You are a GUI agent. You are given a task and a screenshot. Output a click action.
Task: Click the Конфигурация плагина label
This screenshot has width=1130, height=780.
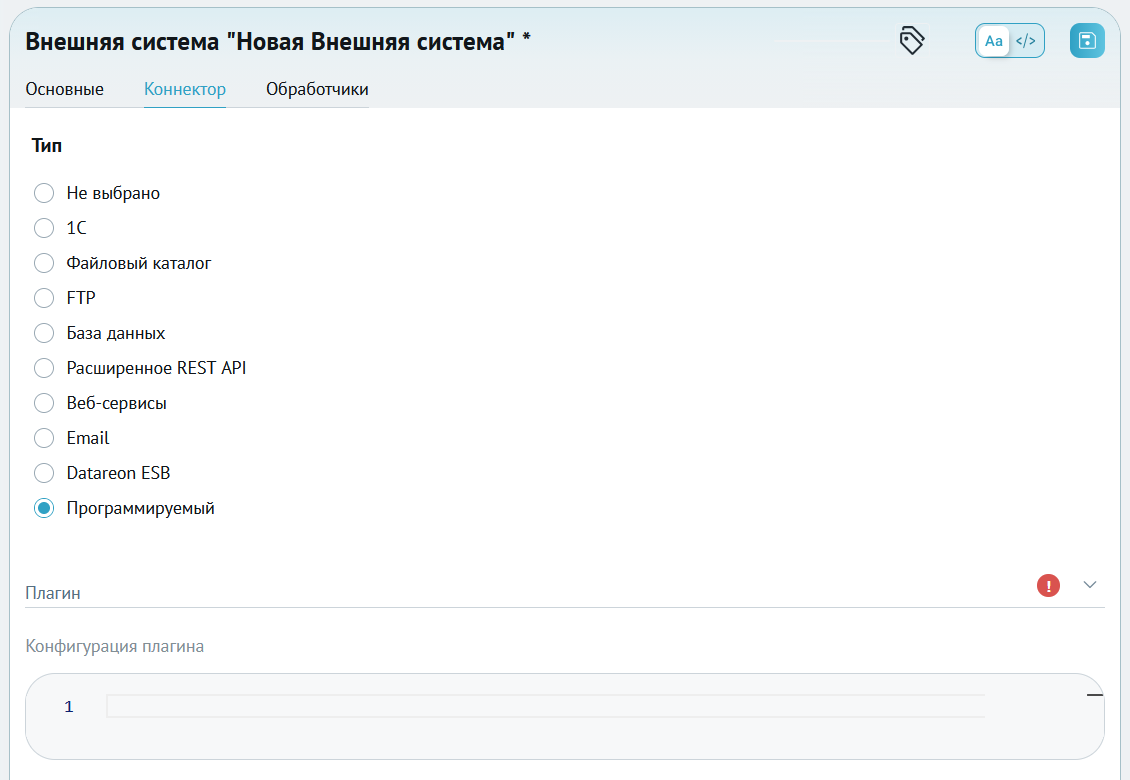coord(115,646)
